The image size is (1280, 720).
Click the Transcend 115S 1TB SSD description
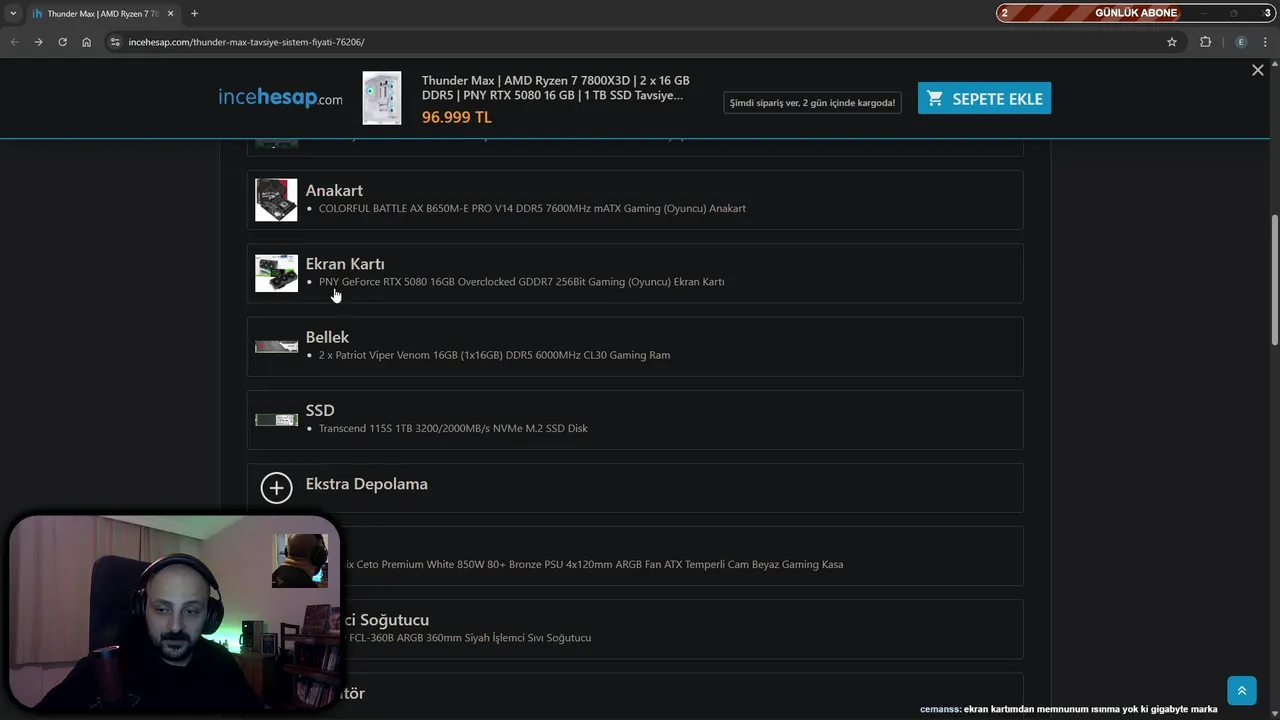pos(453,428)
